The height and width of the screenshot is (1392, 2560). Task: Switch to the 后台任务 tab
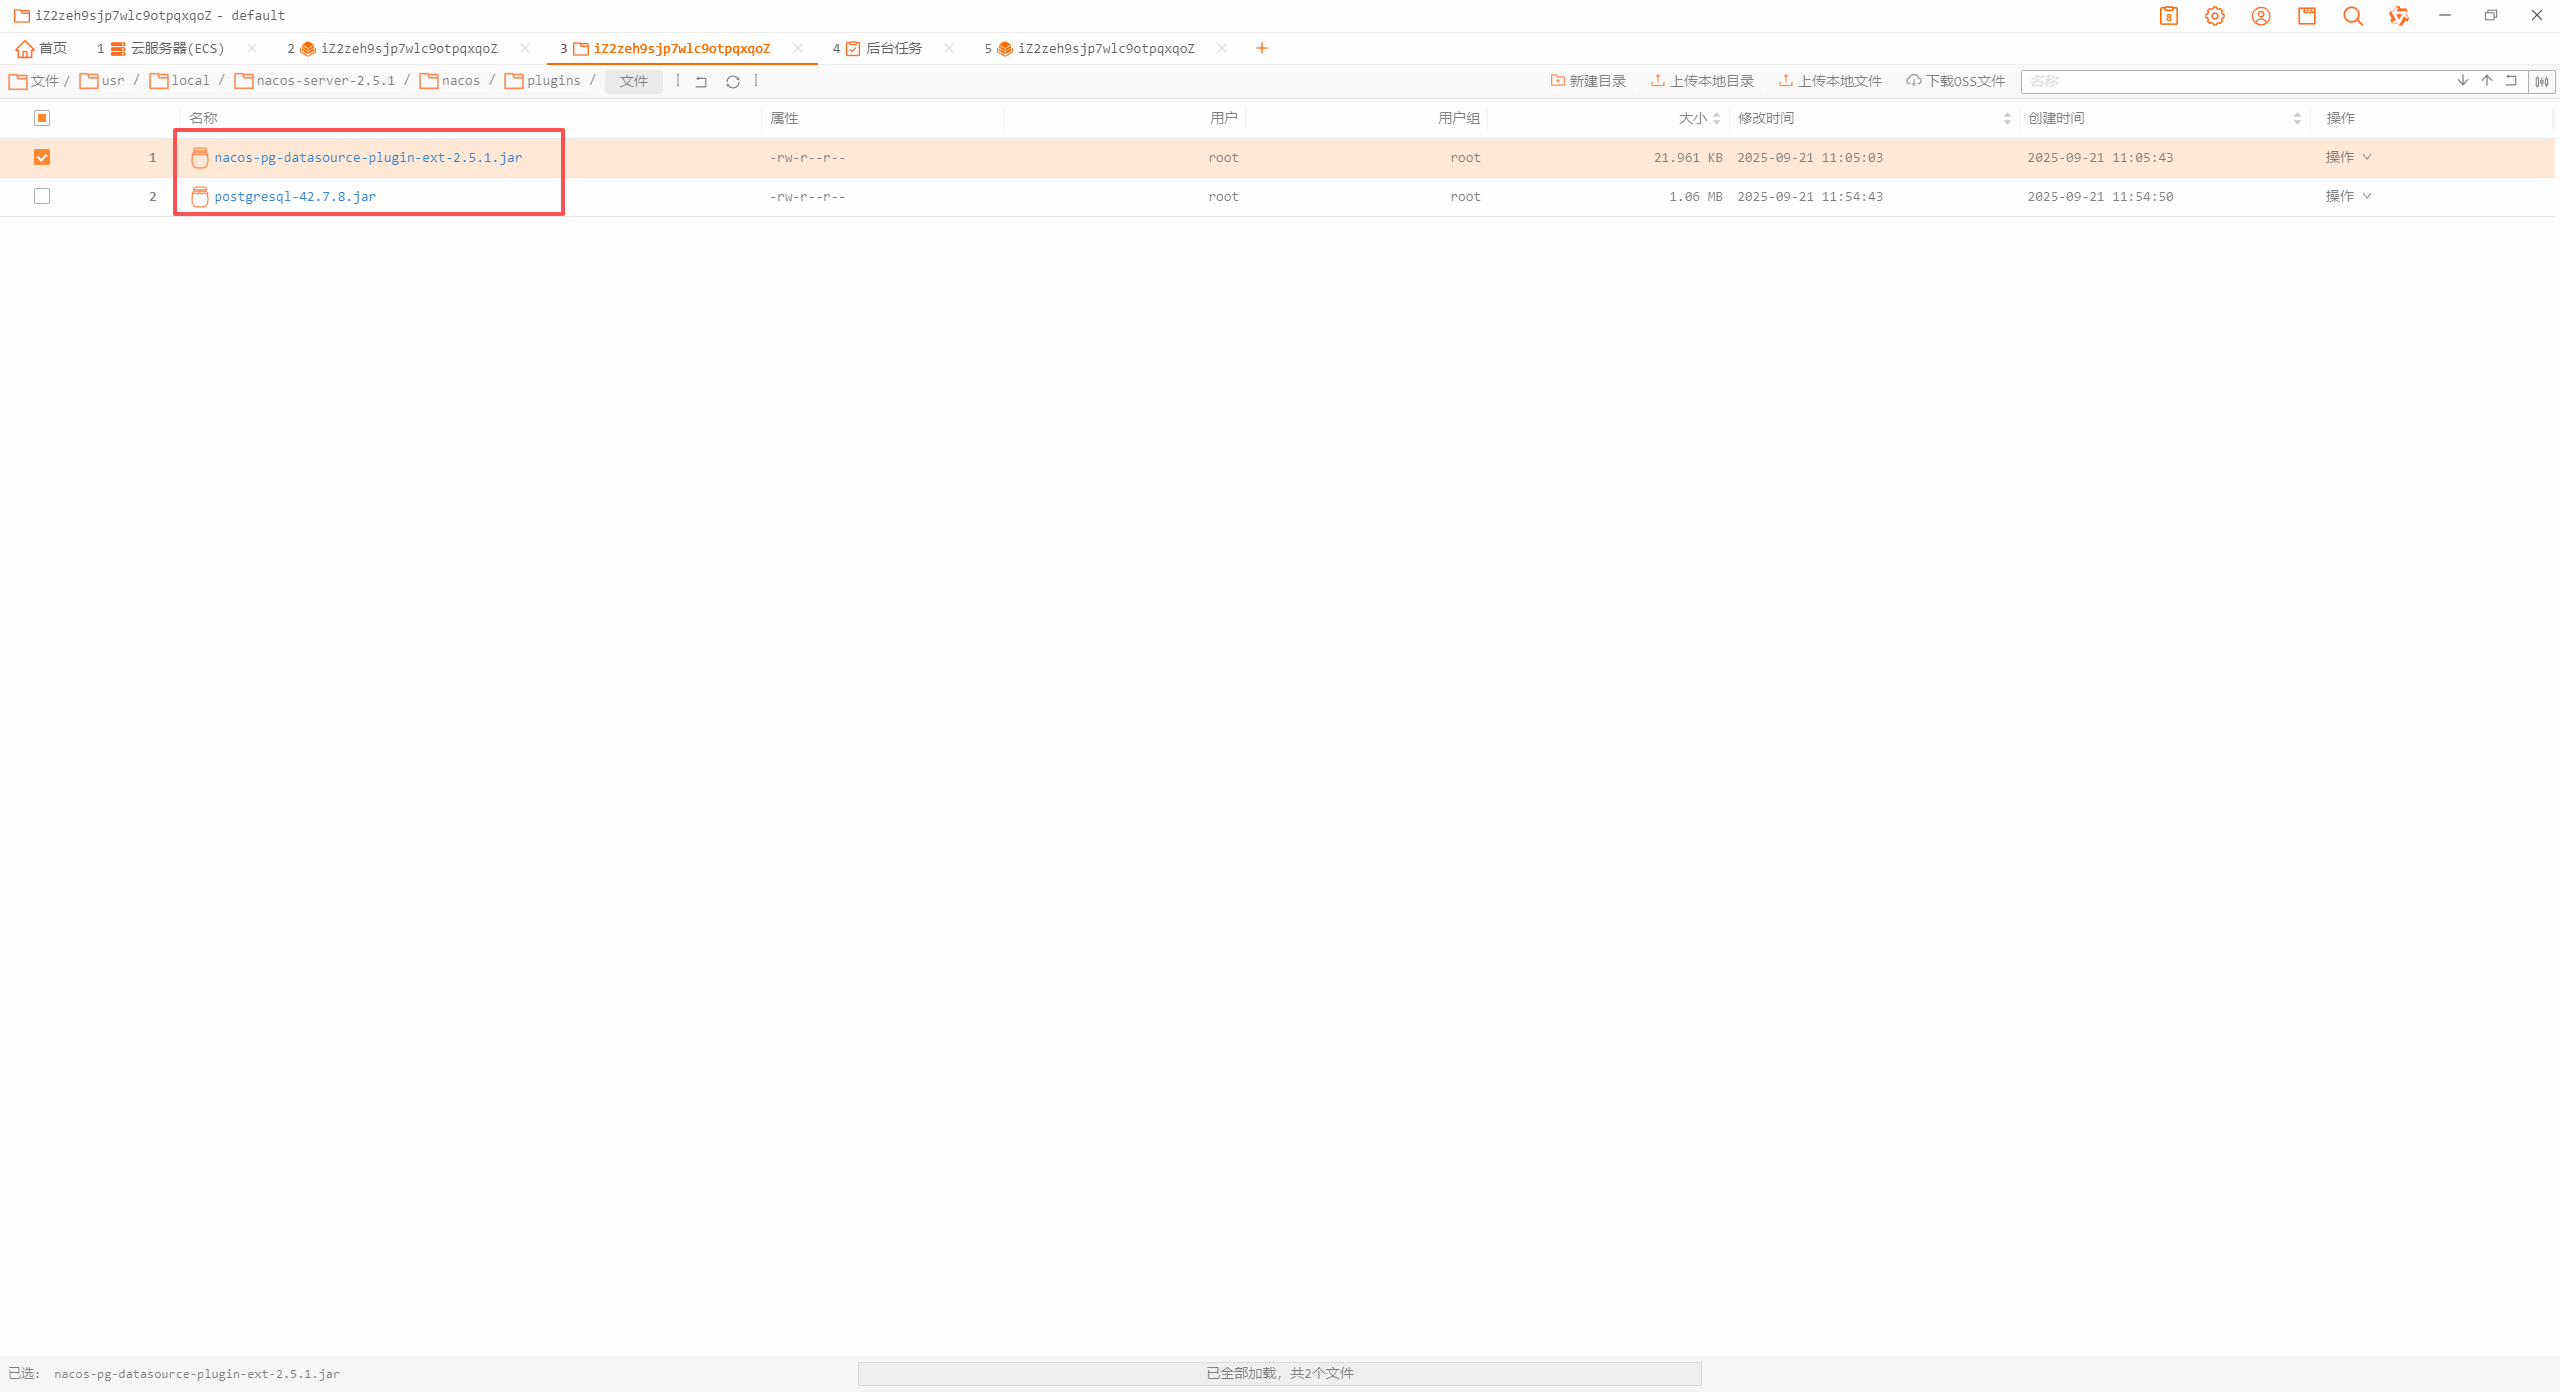(x=894, y=47)
